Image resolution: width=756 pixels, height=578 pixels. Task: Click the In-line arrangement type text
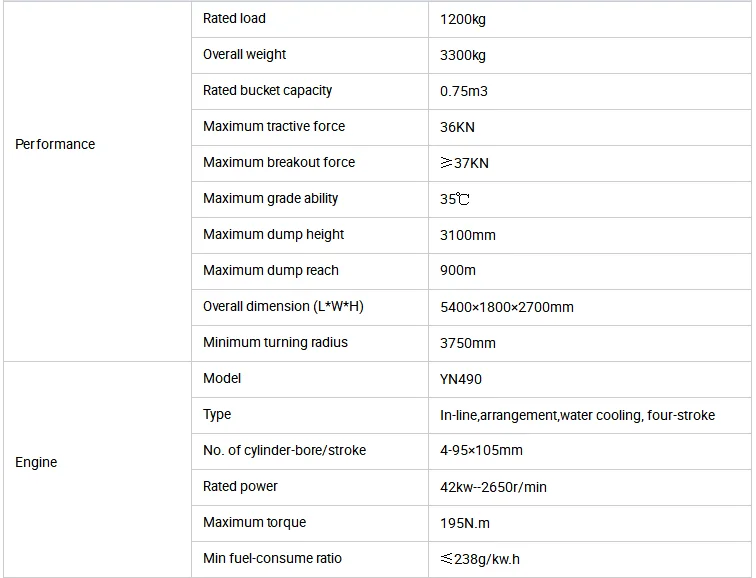(577, 415)
